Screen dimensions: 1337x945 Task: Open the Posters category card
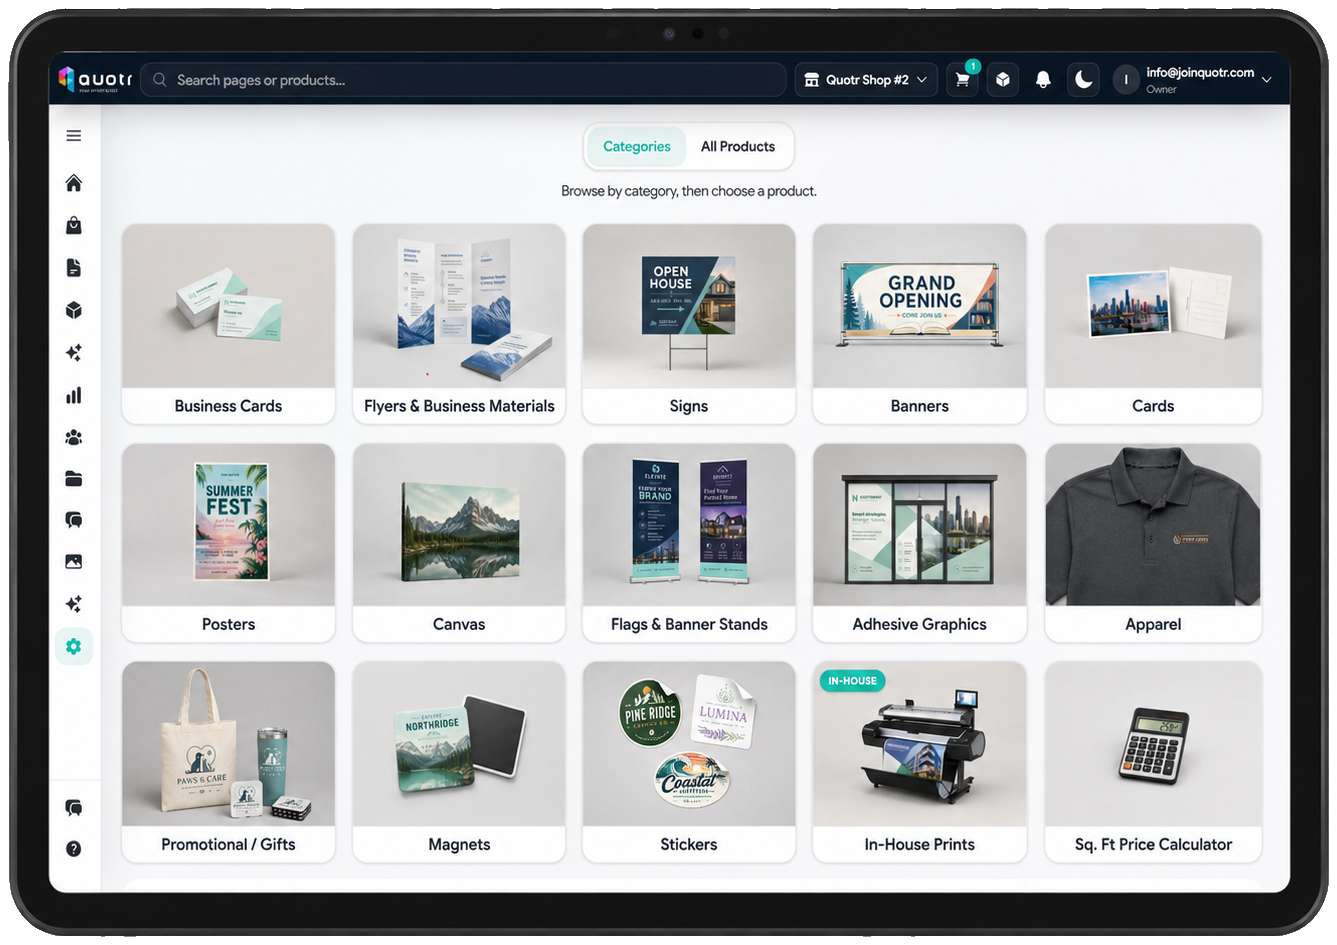tap(228, 542)
